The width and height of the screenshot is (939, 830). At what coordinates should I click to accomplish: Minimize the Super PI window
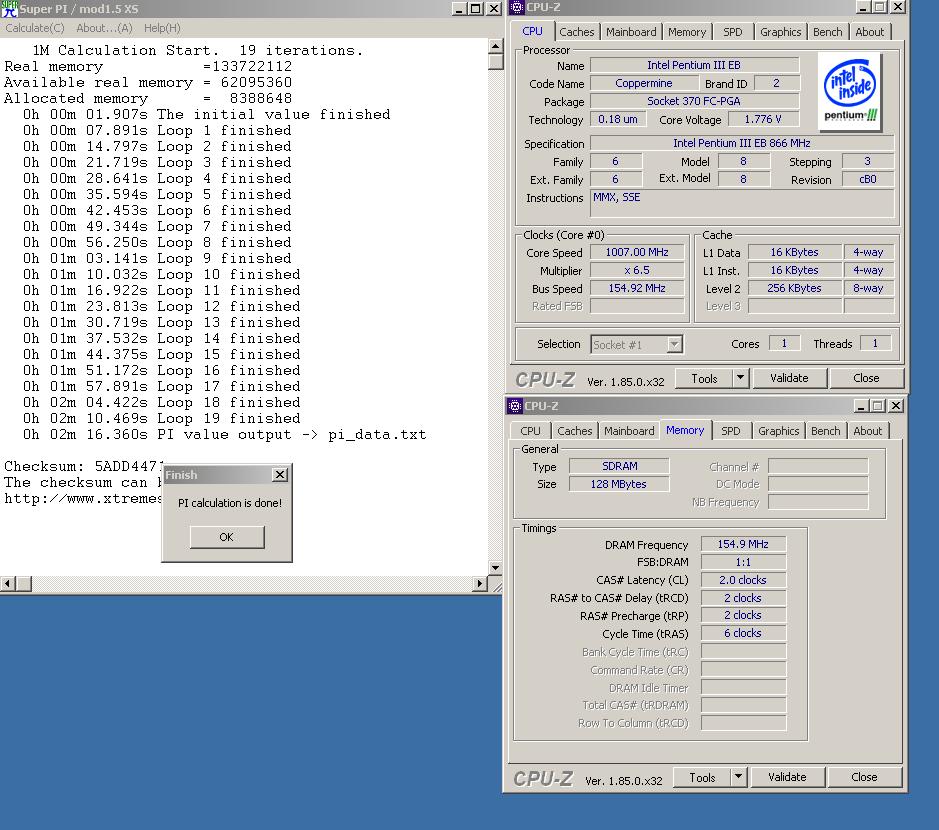click(459, 8)
